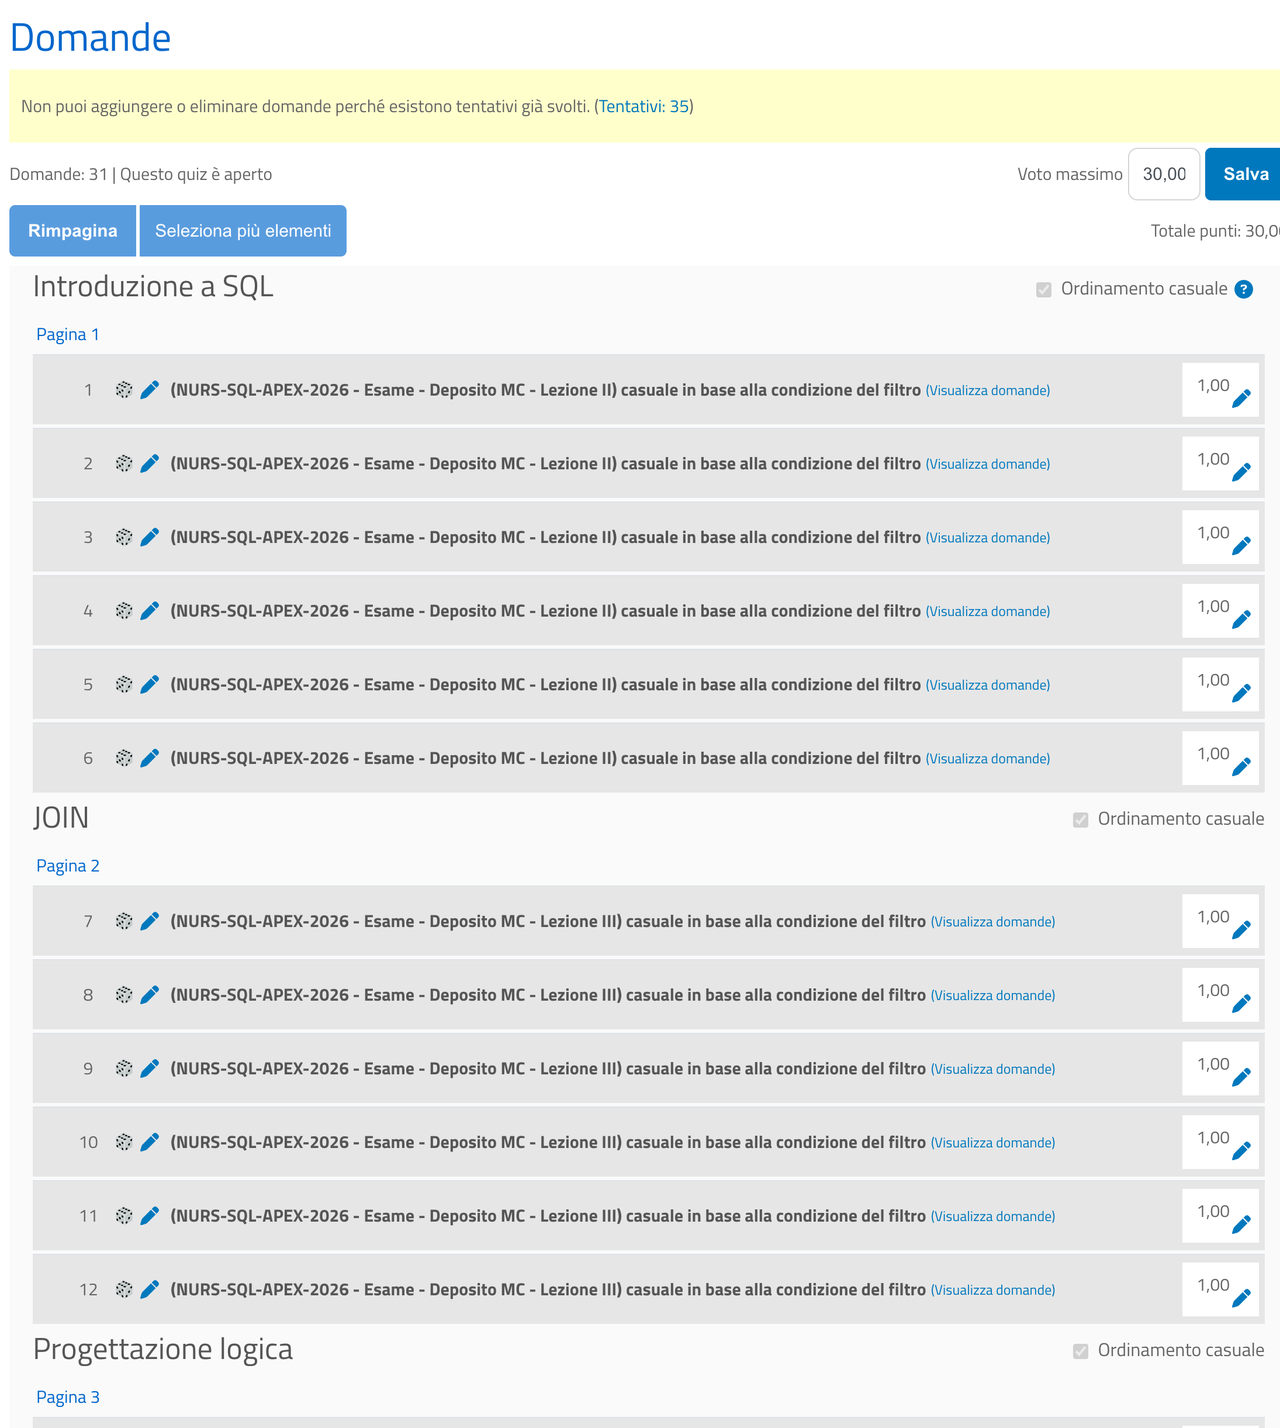
Task: Edit question 12 using its pencil icon
Action: [x=150, y=1290]
